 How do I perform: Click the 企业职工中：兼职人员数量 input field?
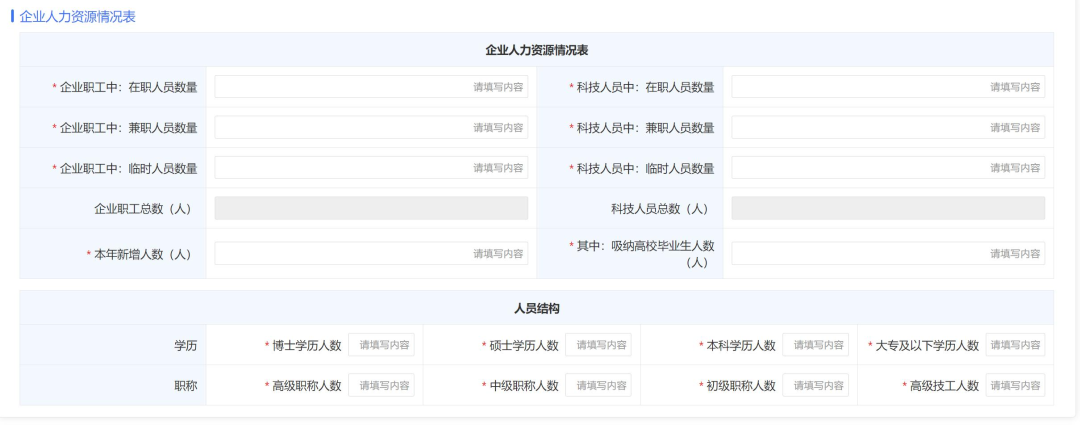371,127
